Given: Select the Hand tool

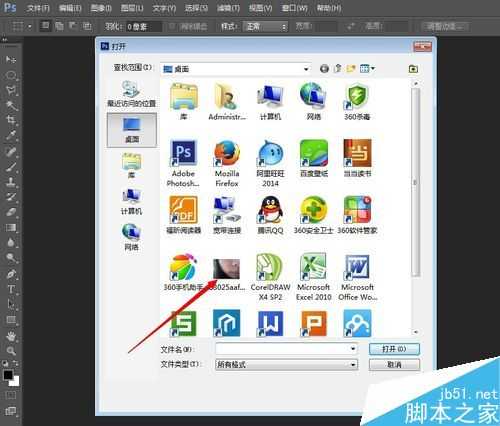Looking at the screenshot, I should point(11,336).
